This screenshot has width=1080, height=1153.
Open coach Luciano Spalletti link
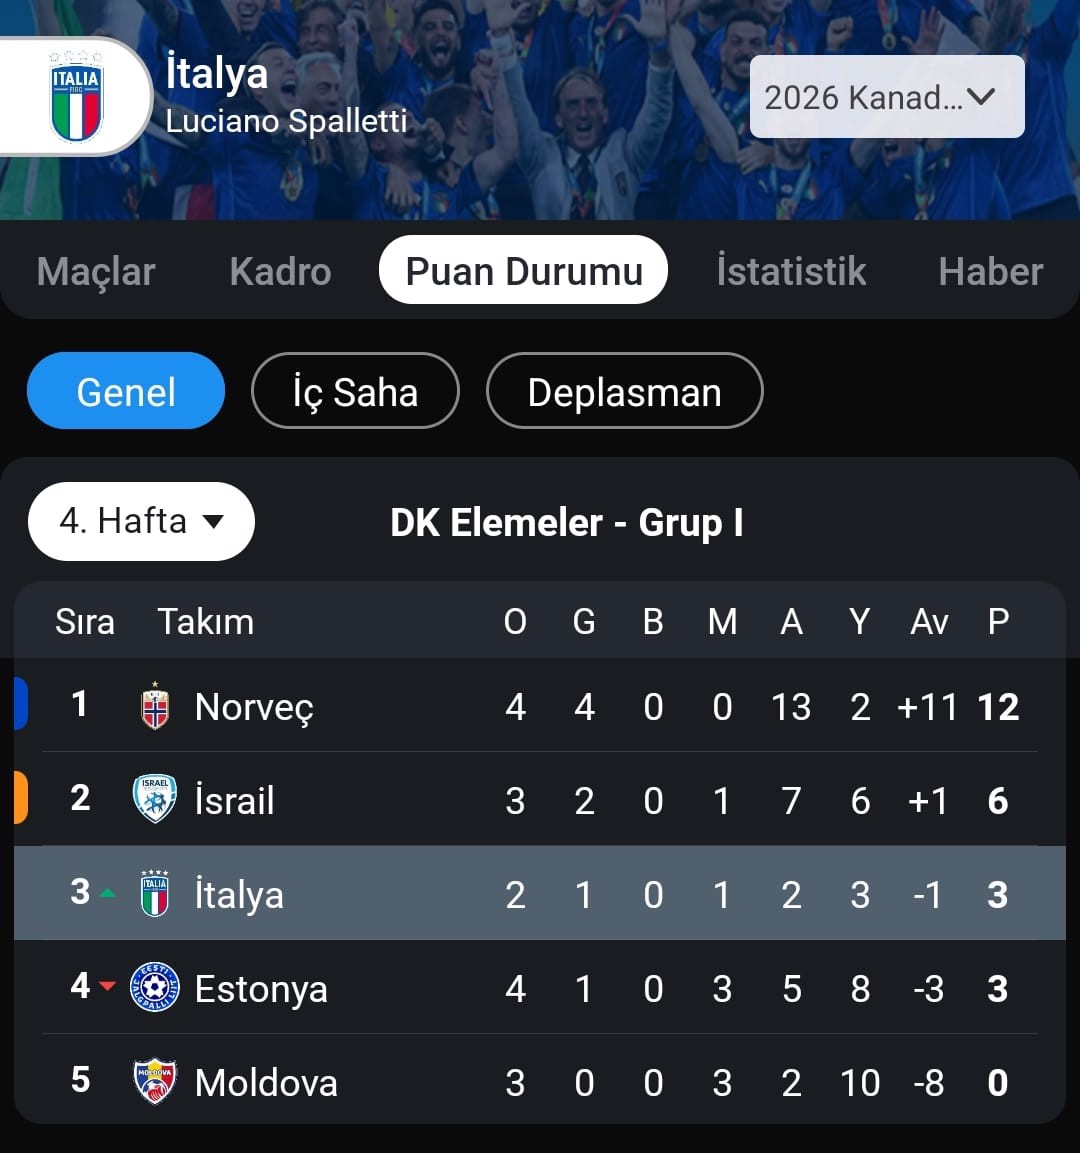click(286, 121)
